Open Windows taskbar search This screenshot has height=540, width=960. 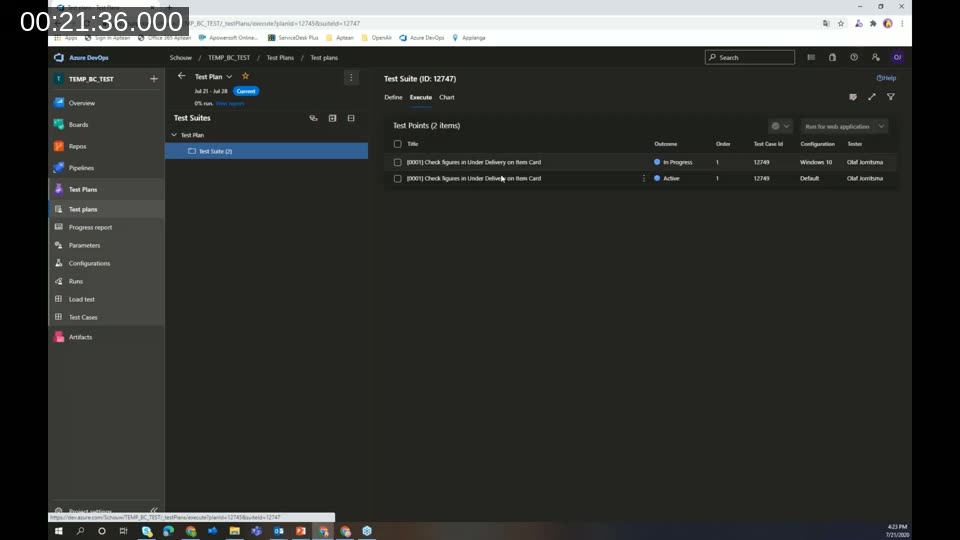point(80,531)
